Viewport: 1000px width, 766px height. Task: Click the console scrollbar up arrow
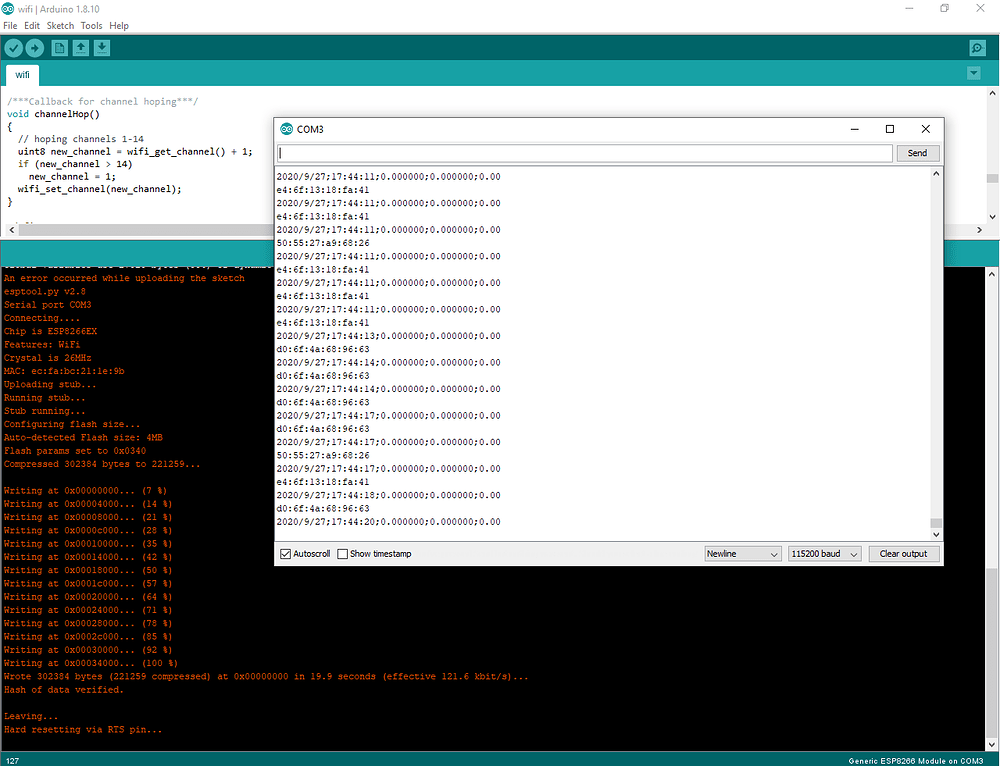[992, 274]
